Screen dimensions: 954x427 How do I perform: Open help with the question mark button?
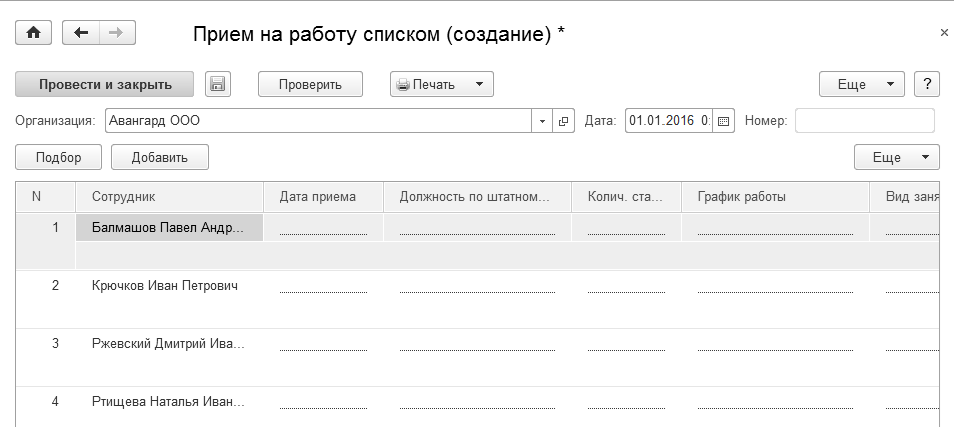coord(927,84)
